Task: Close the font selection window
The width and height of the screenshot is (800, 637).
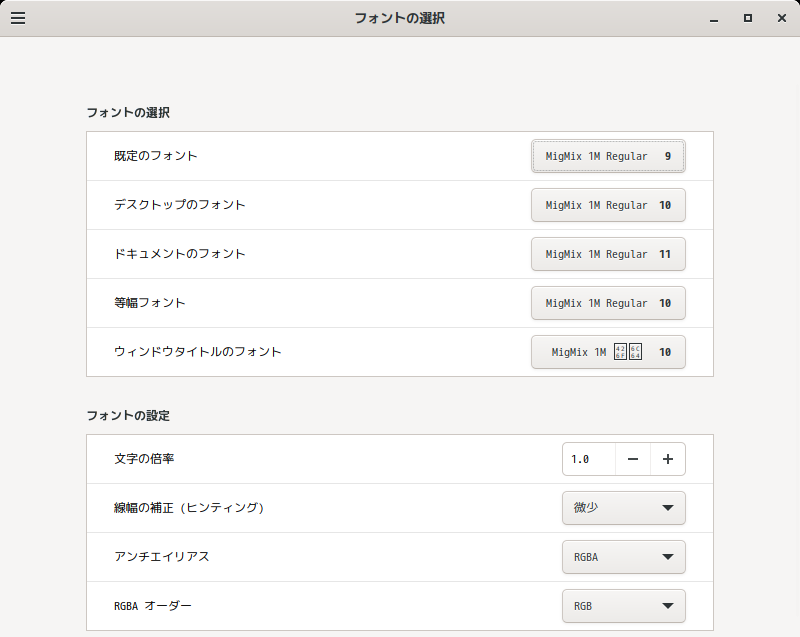Action: coord(780,18)
